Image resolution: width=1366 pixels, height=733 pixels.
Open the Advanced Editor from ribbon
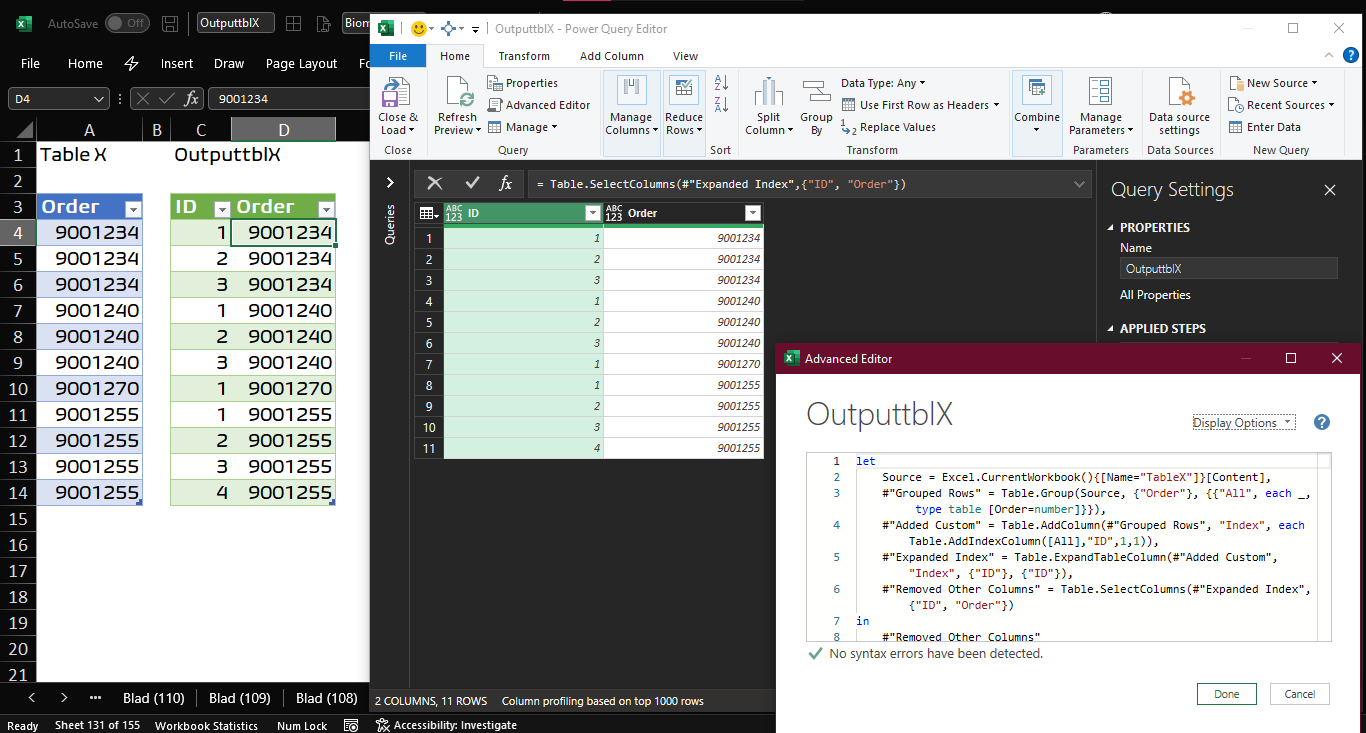pyautogui.click(x=539, y=105)
